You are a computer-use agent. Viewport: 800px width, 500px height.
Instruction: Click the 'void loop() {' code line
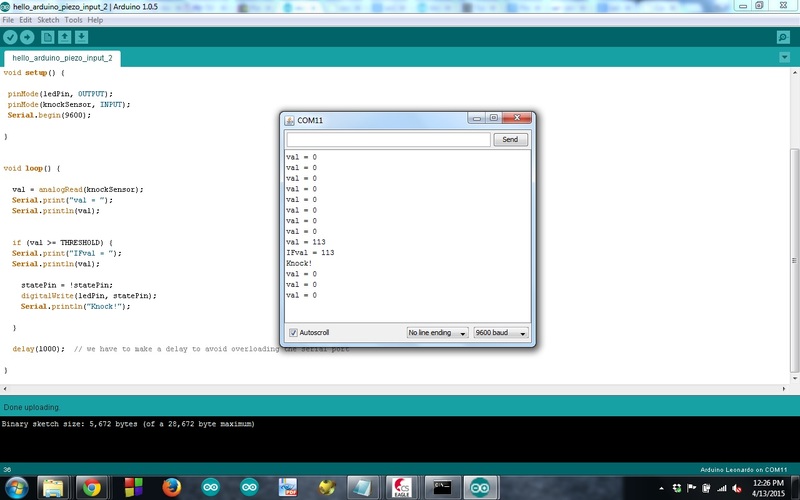[x=32, y=168]
